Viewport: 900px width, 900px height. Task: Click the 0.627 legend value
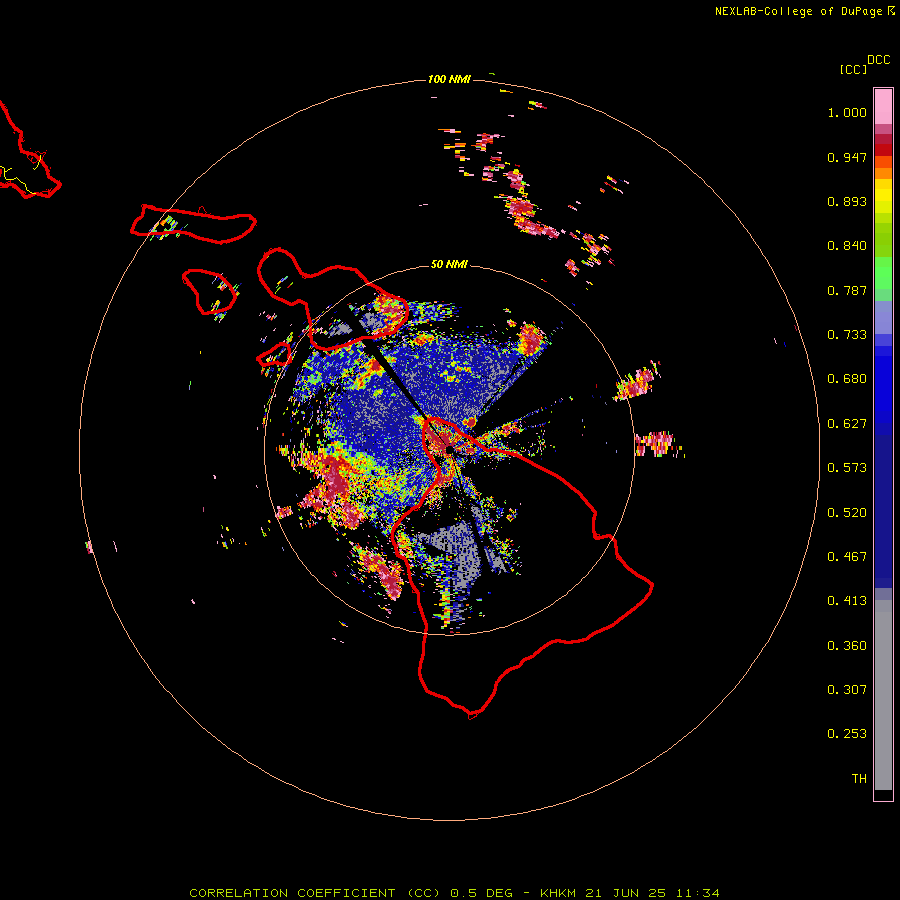click(847, 424)
